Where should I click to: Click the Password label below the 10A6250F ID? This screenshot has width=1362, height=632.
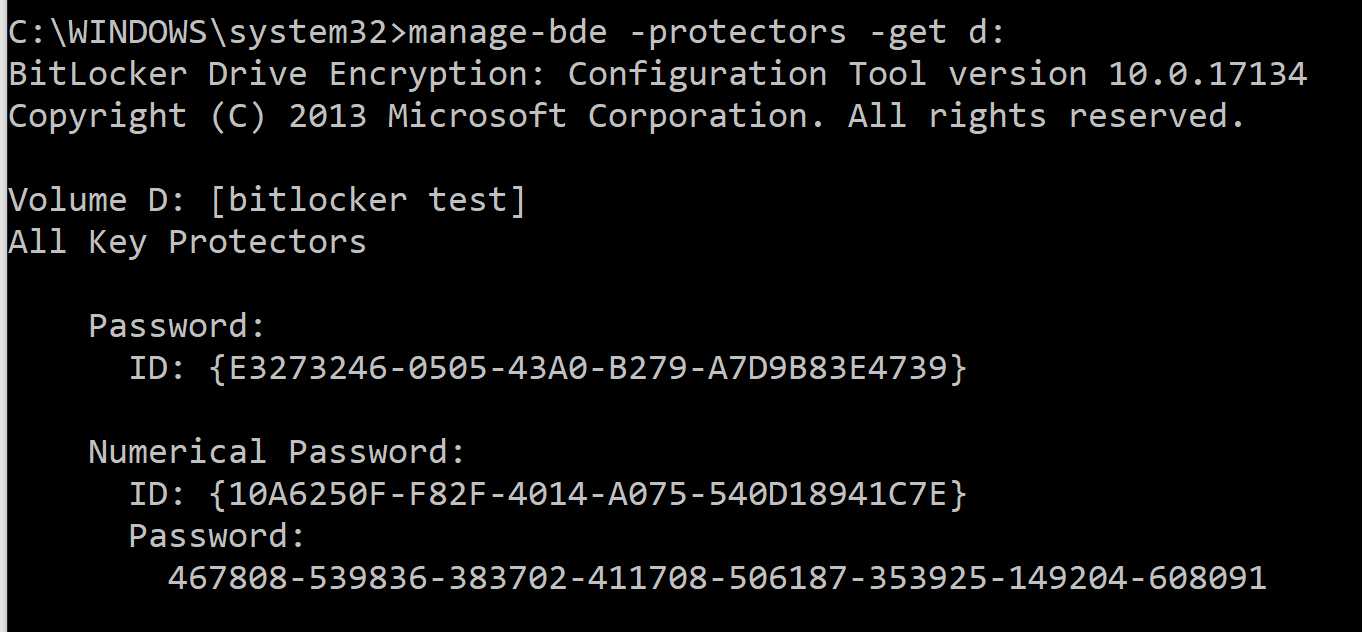217,536
